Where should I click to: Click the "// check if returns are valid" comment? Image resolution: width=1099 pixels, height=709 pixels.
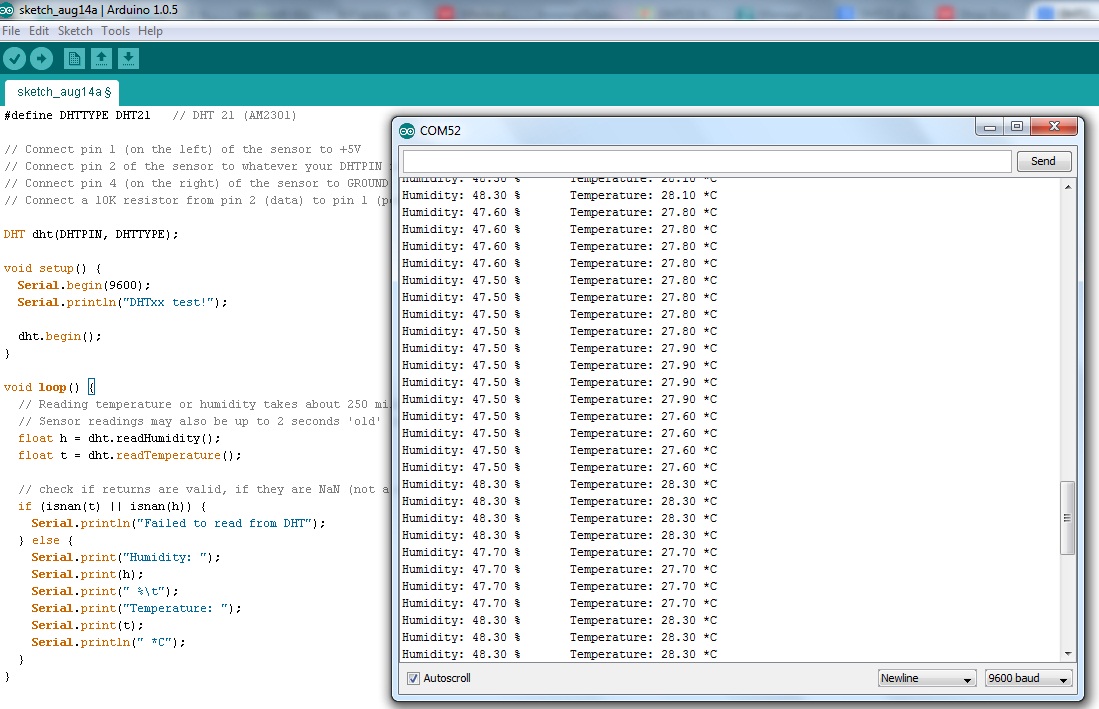(x=203, y=490)
